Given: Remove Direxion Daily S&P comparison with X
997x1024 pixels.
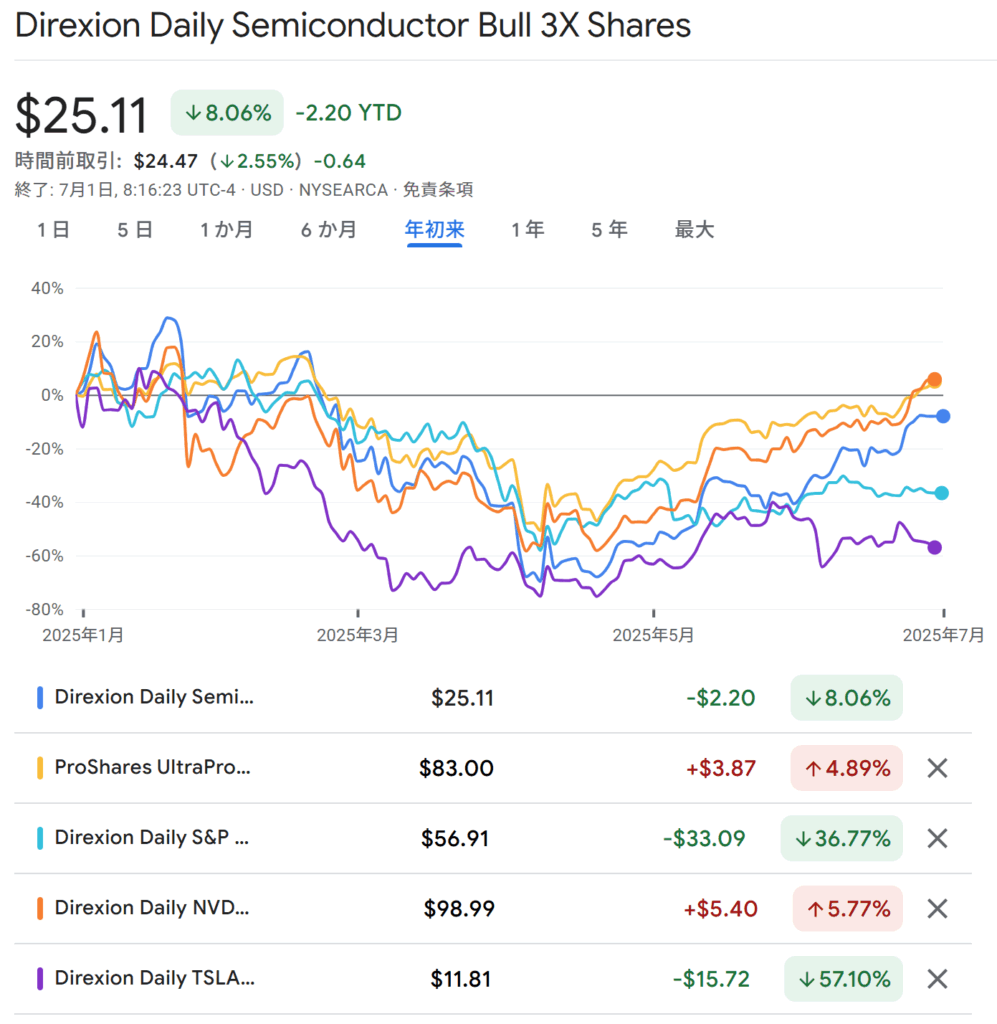Looking at the screenshot, I should coord(937,838).
